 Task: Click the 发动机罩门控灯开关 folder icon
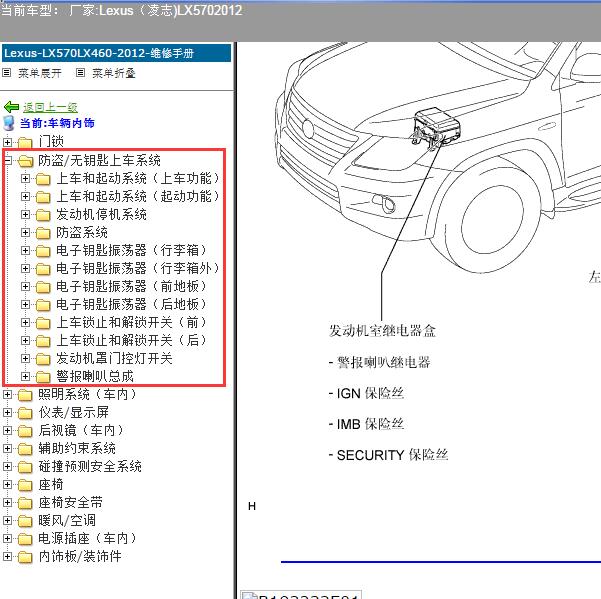point(43,359)
